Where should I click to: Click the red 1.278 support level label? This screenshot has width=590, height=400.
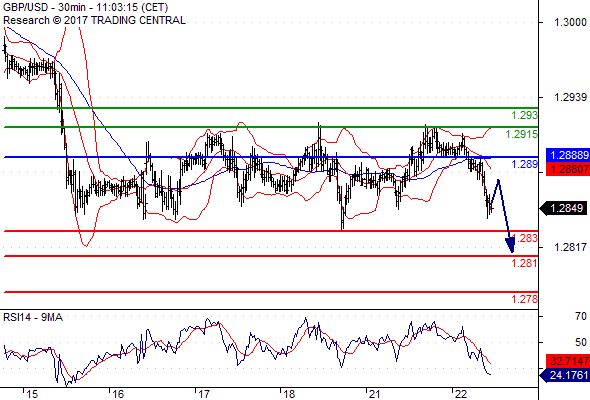click(x=525, y=299)
